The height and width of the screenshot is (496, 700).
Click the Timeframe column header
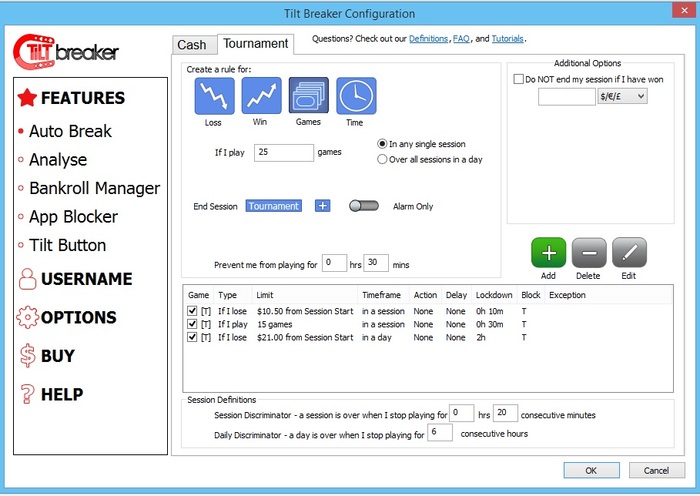coord(383,295)
